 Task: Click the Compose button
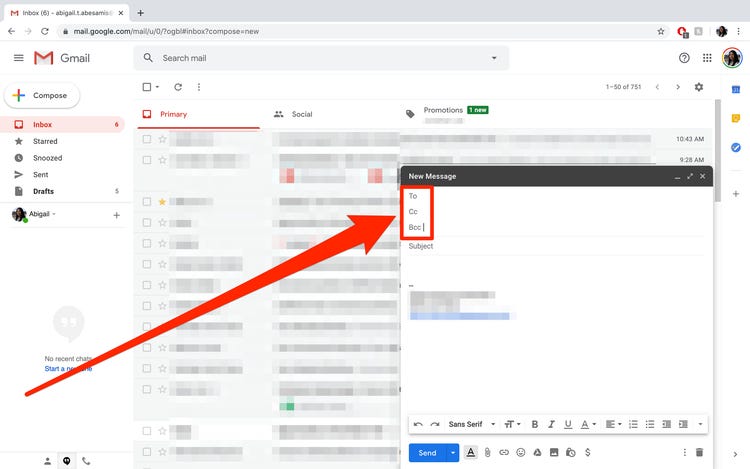42,96
